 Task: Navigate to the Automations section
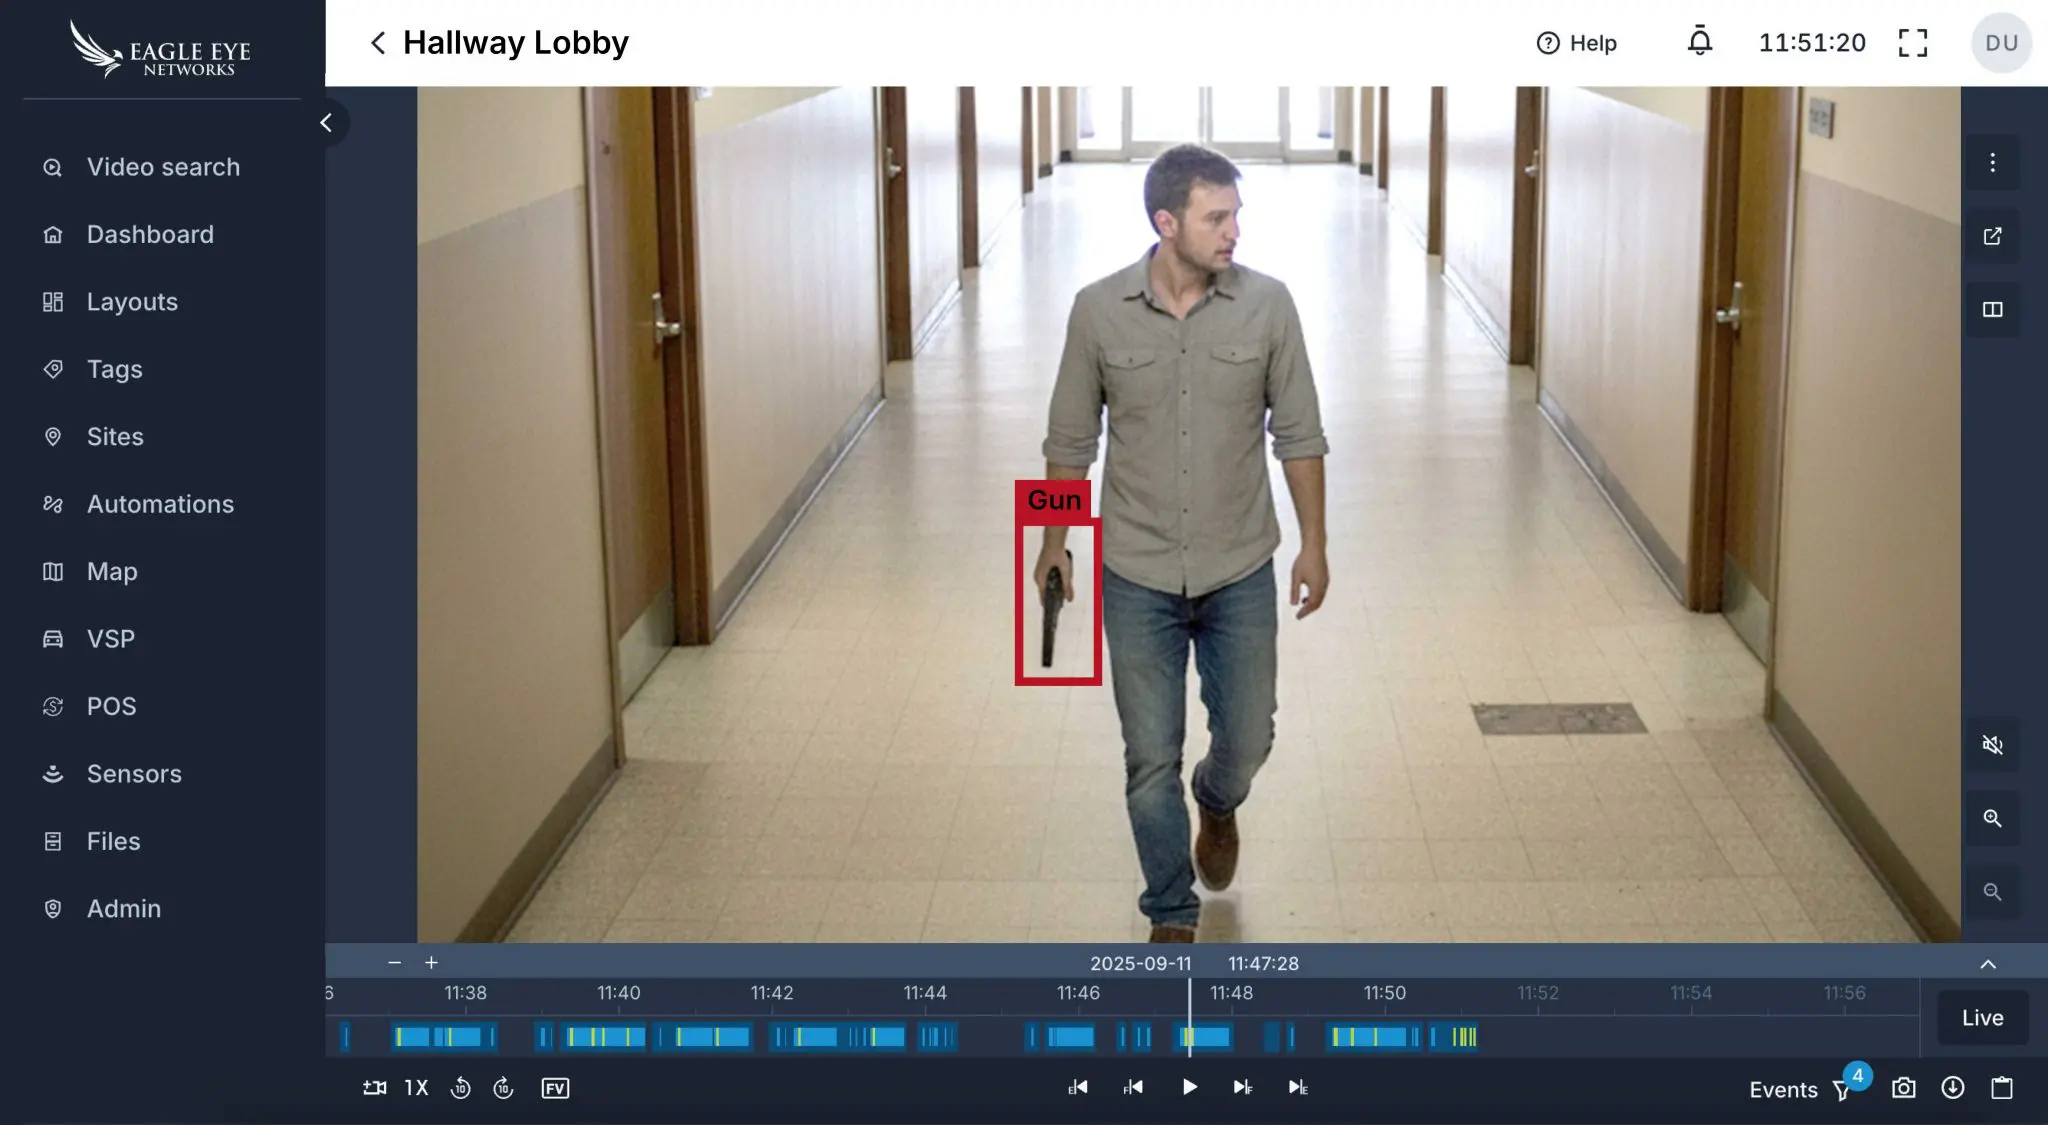[x=160, y=504]
